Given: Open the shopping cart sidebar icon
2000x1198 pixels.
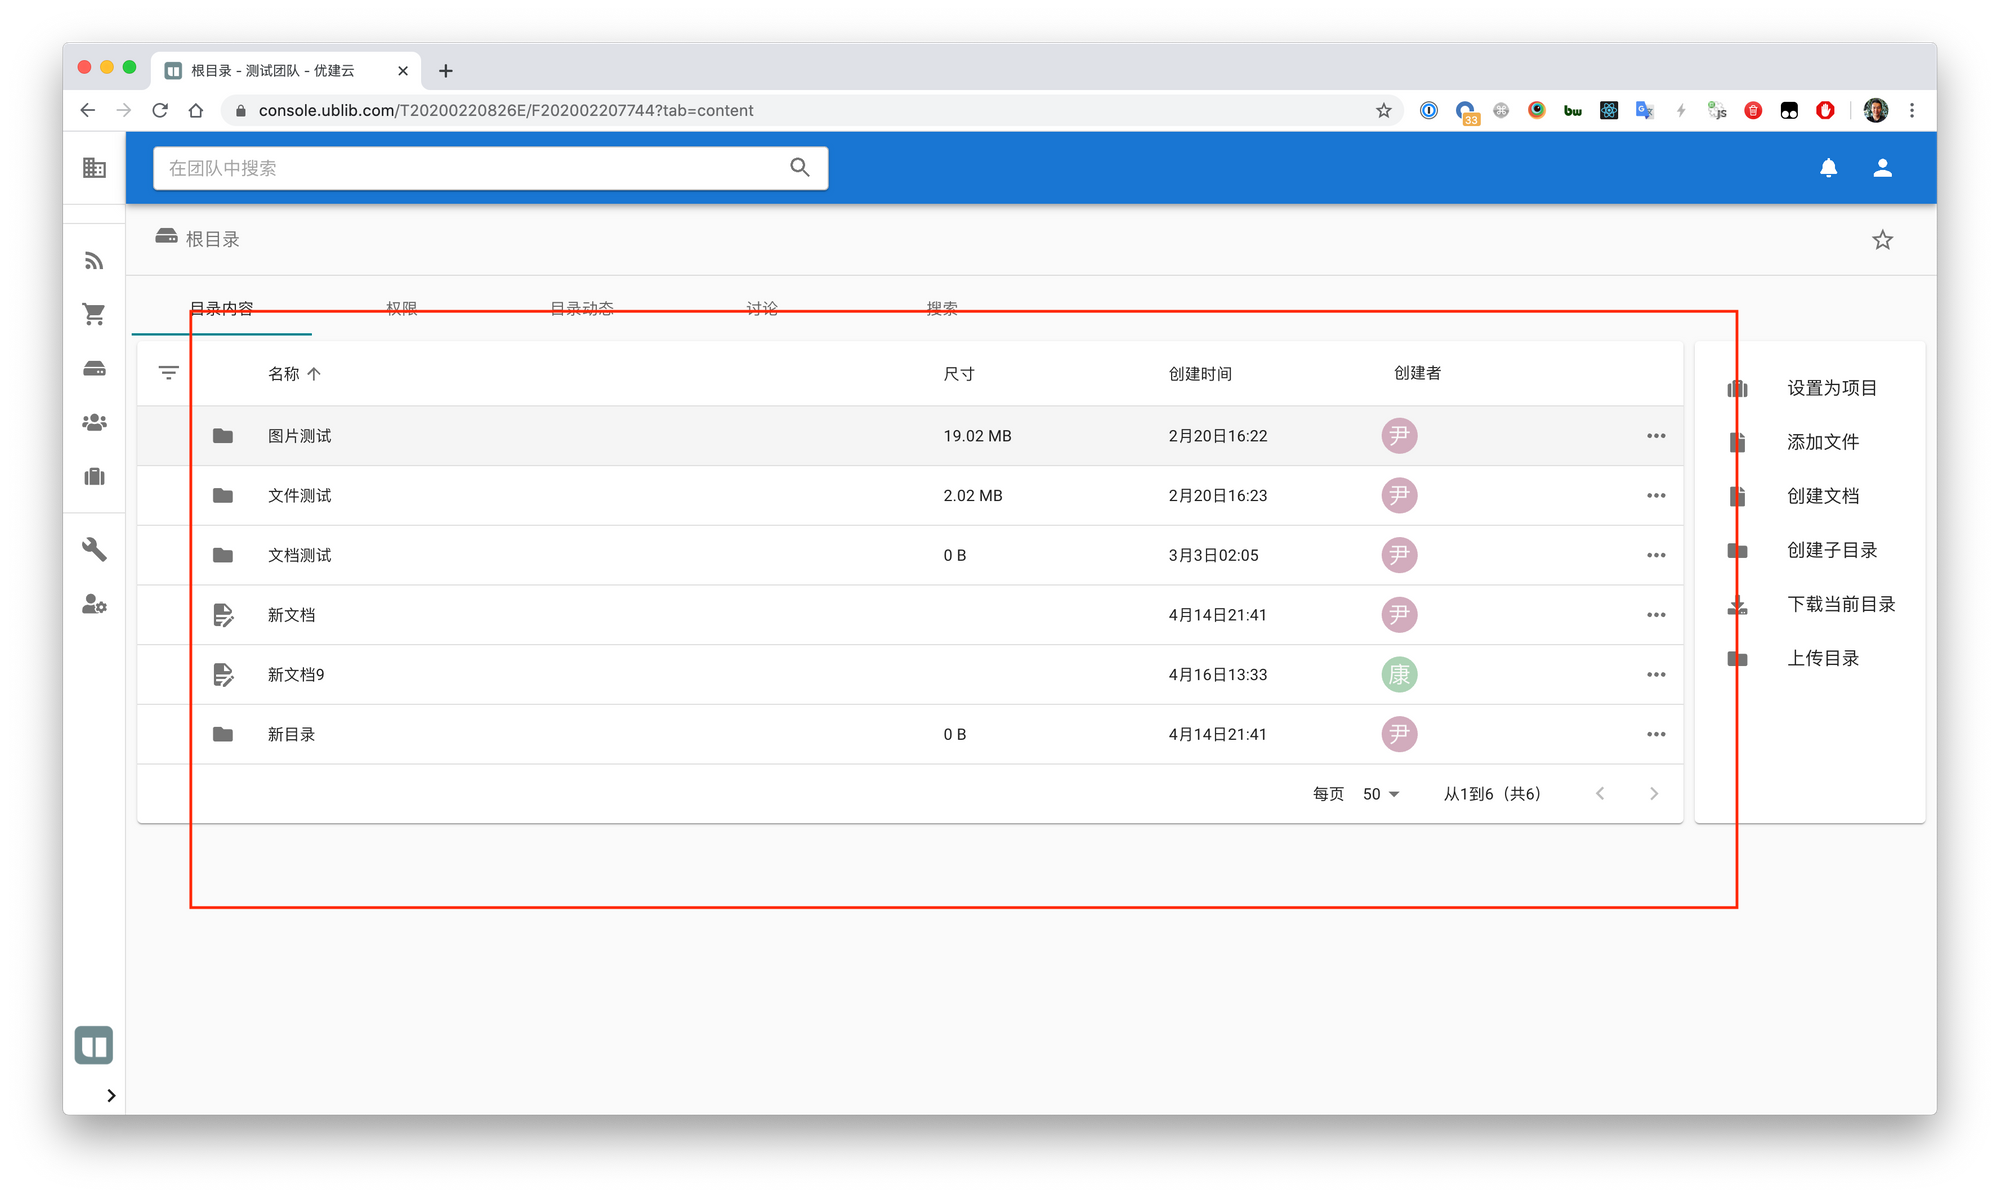Looking at the screenshot, I should click(x=94, y=314).
